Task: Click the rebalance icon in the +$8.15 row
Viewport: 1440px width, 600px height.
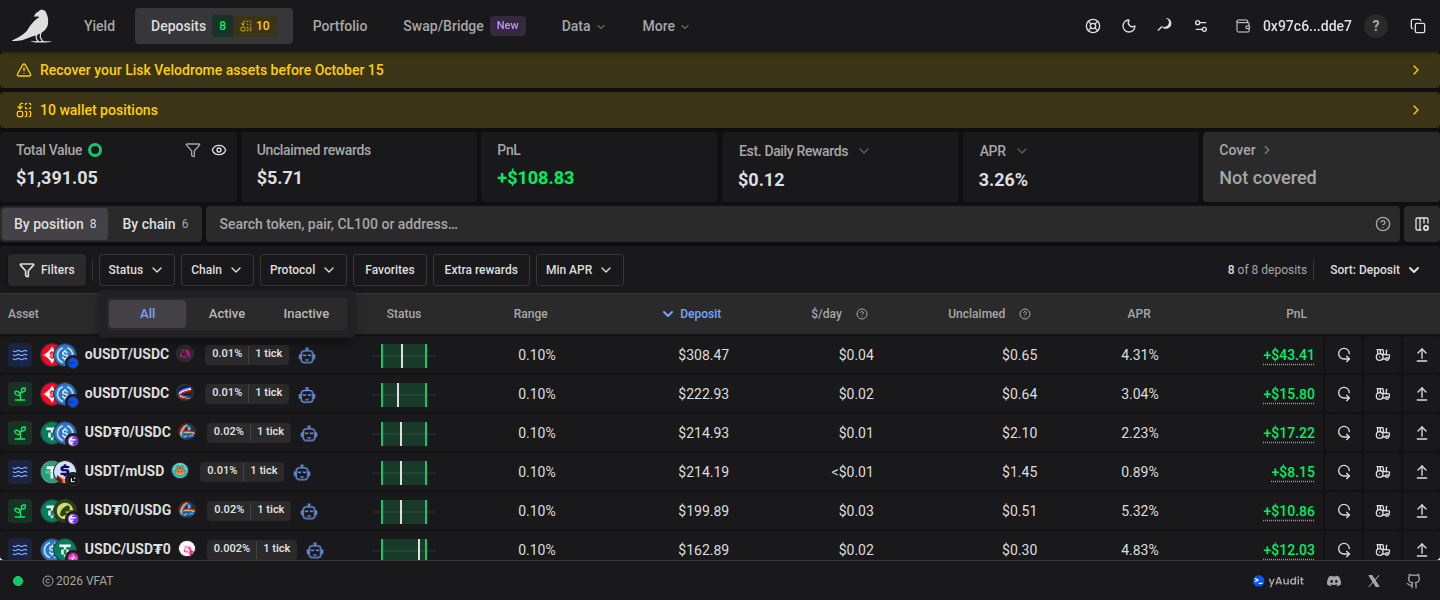Action: point(1344,472)
